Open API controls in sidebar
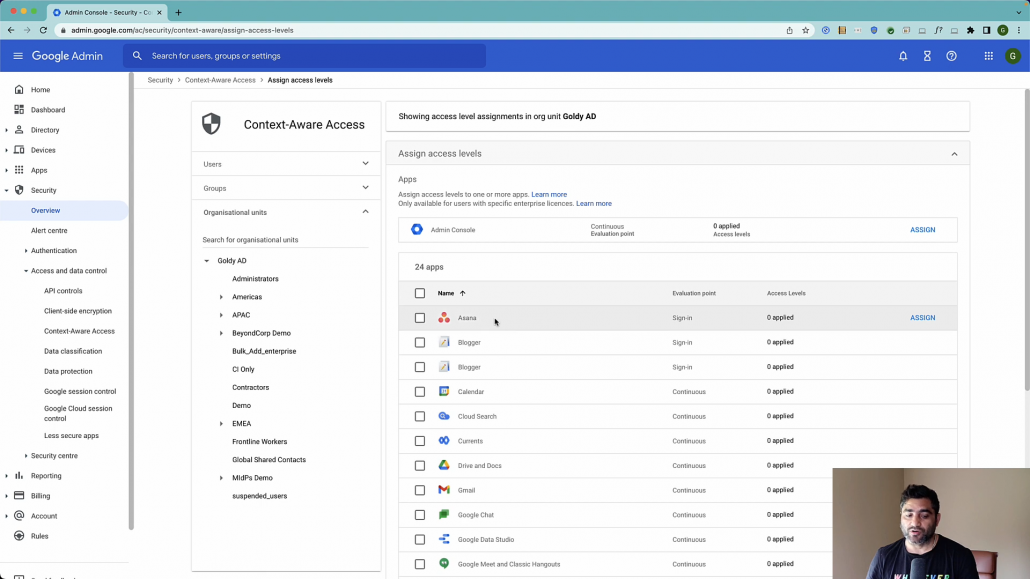This screenshot has width=1030, height=579. point(63,290)
